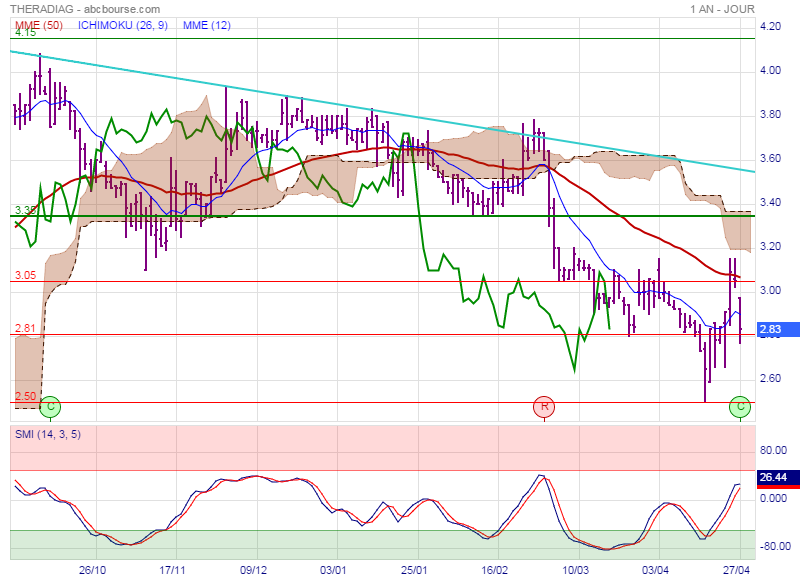Click the 4.15 resistance level label
Viewport: 800px width, 580px height.
point(26,33)
